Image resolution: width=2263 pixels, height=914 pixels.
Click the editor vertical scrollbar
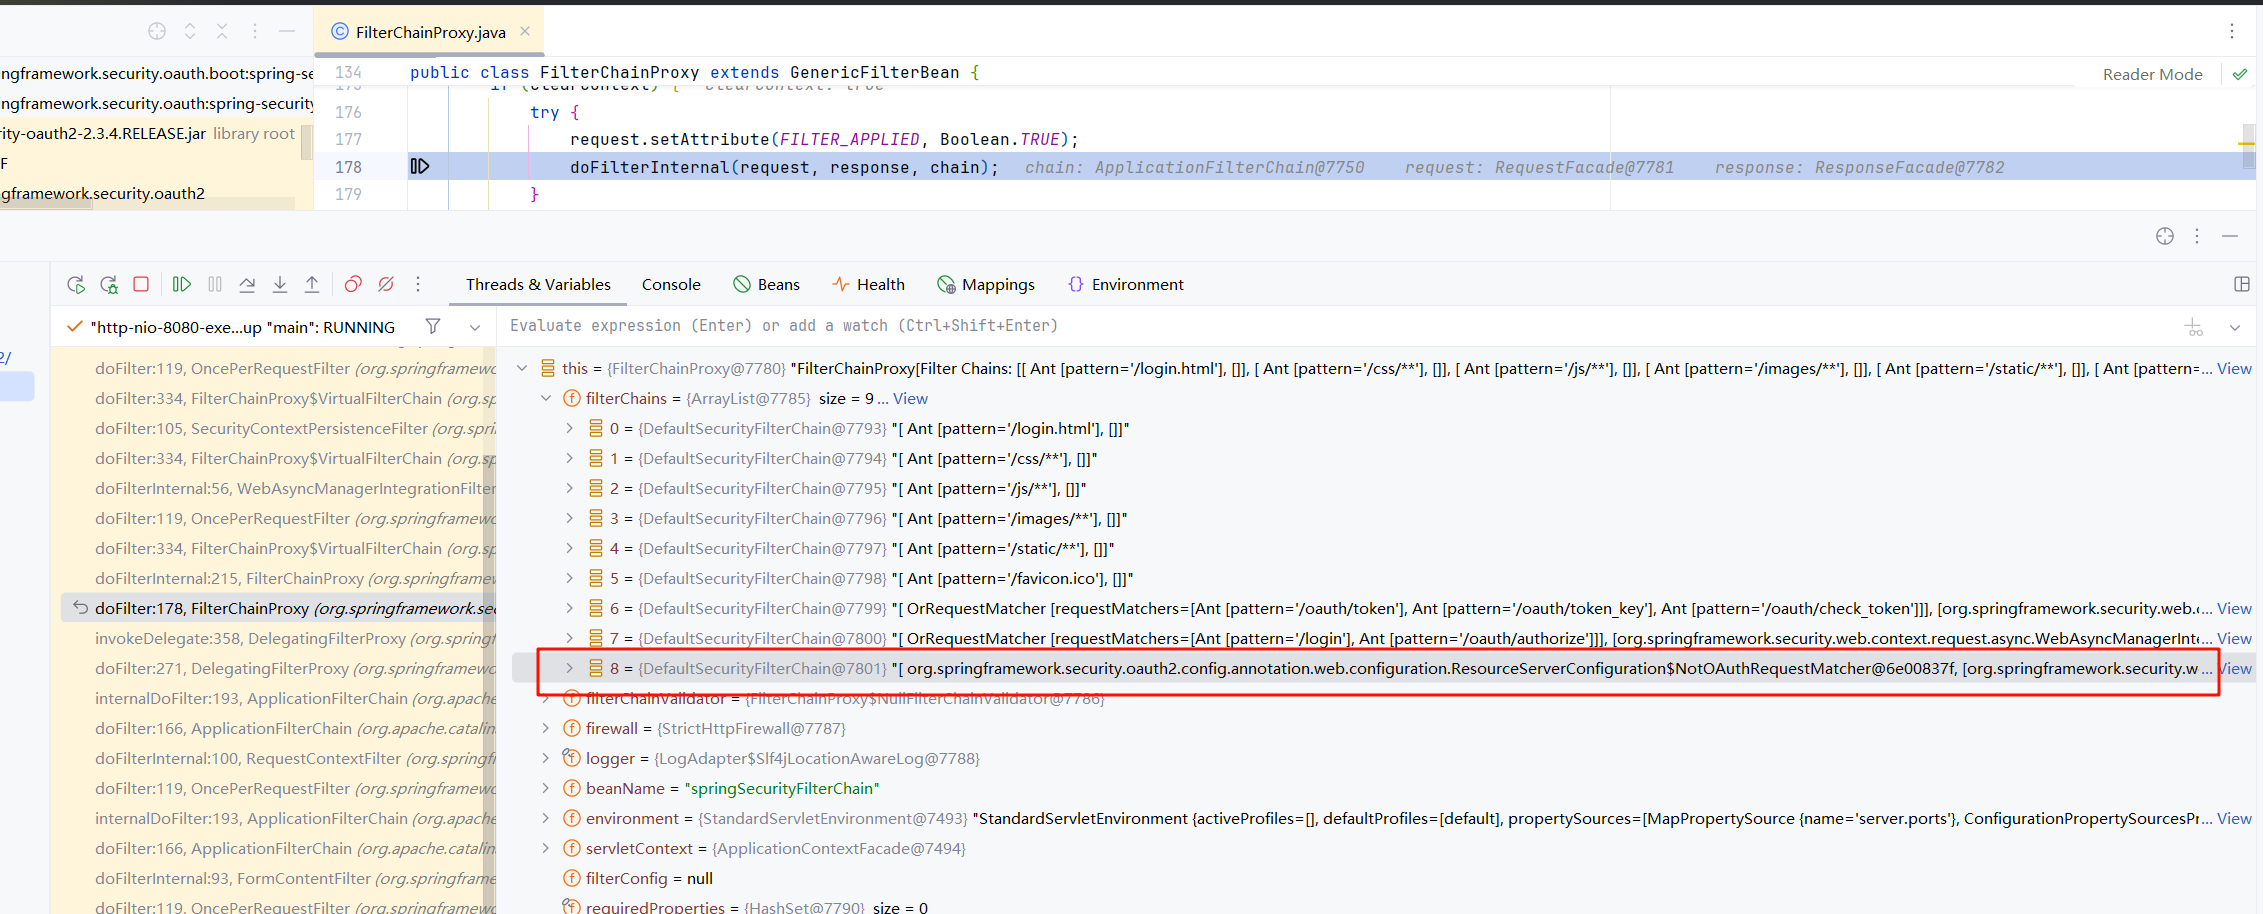pyautogui.click(x=2248, y=146)
